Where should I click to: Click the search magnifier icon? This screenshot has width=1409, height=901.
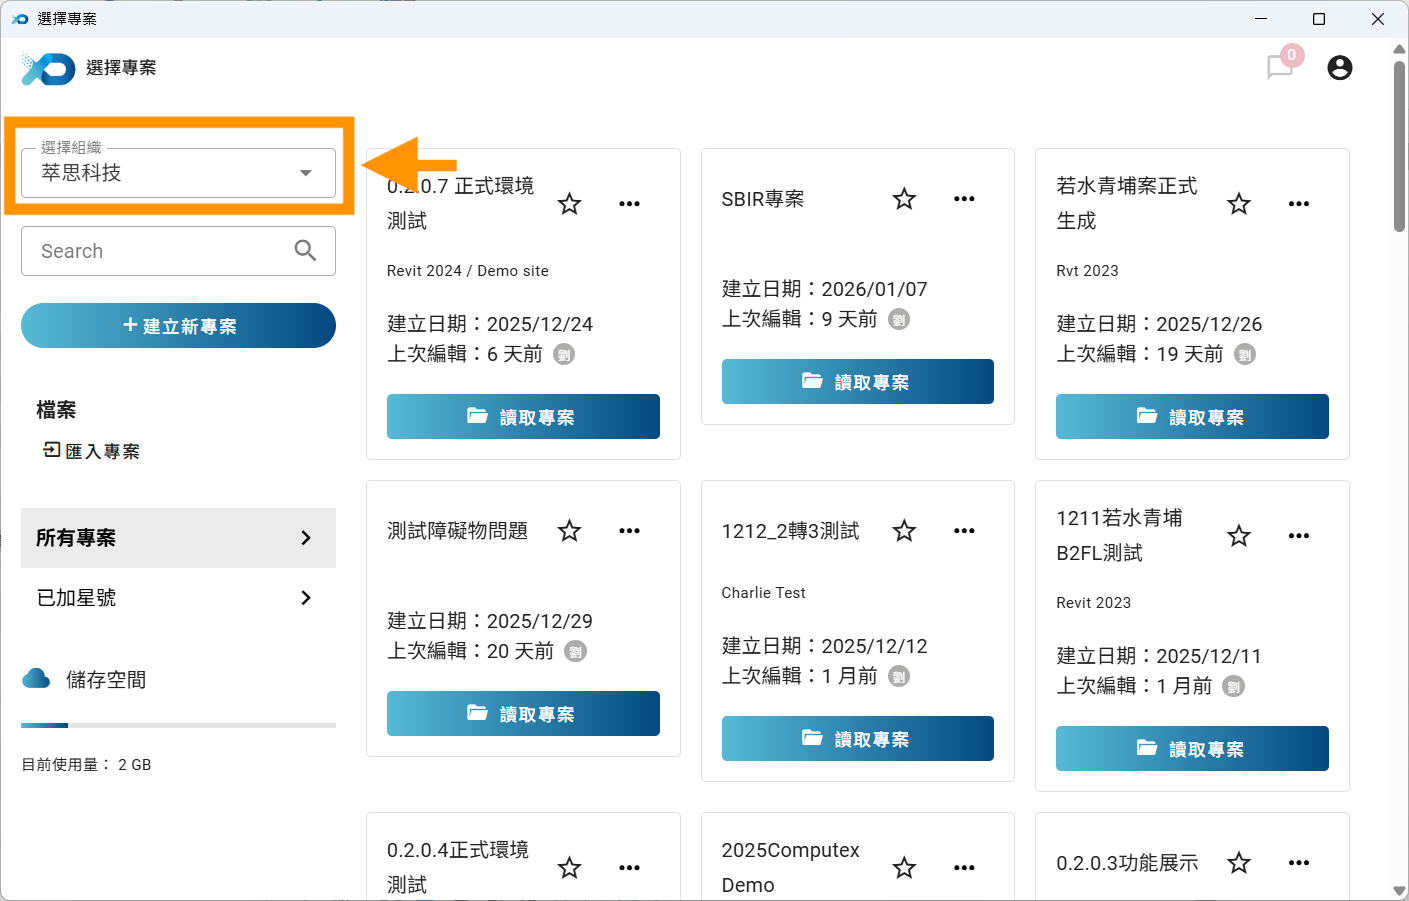(305, 251)
